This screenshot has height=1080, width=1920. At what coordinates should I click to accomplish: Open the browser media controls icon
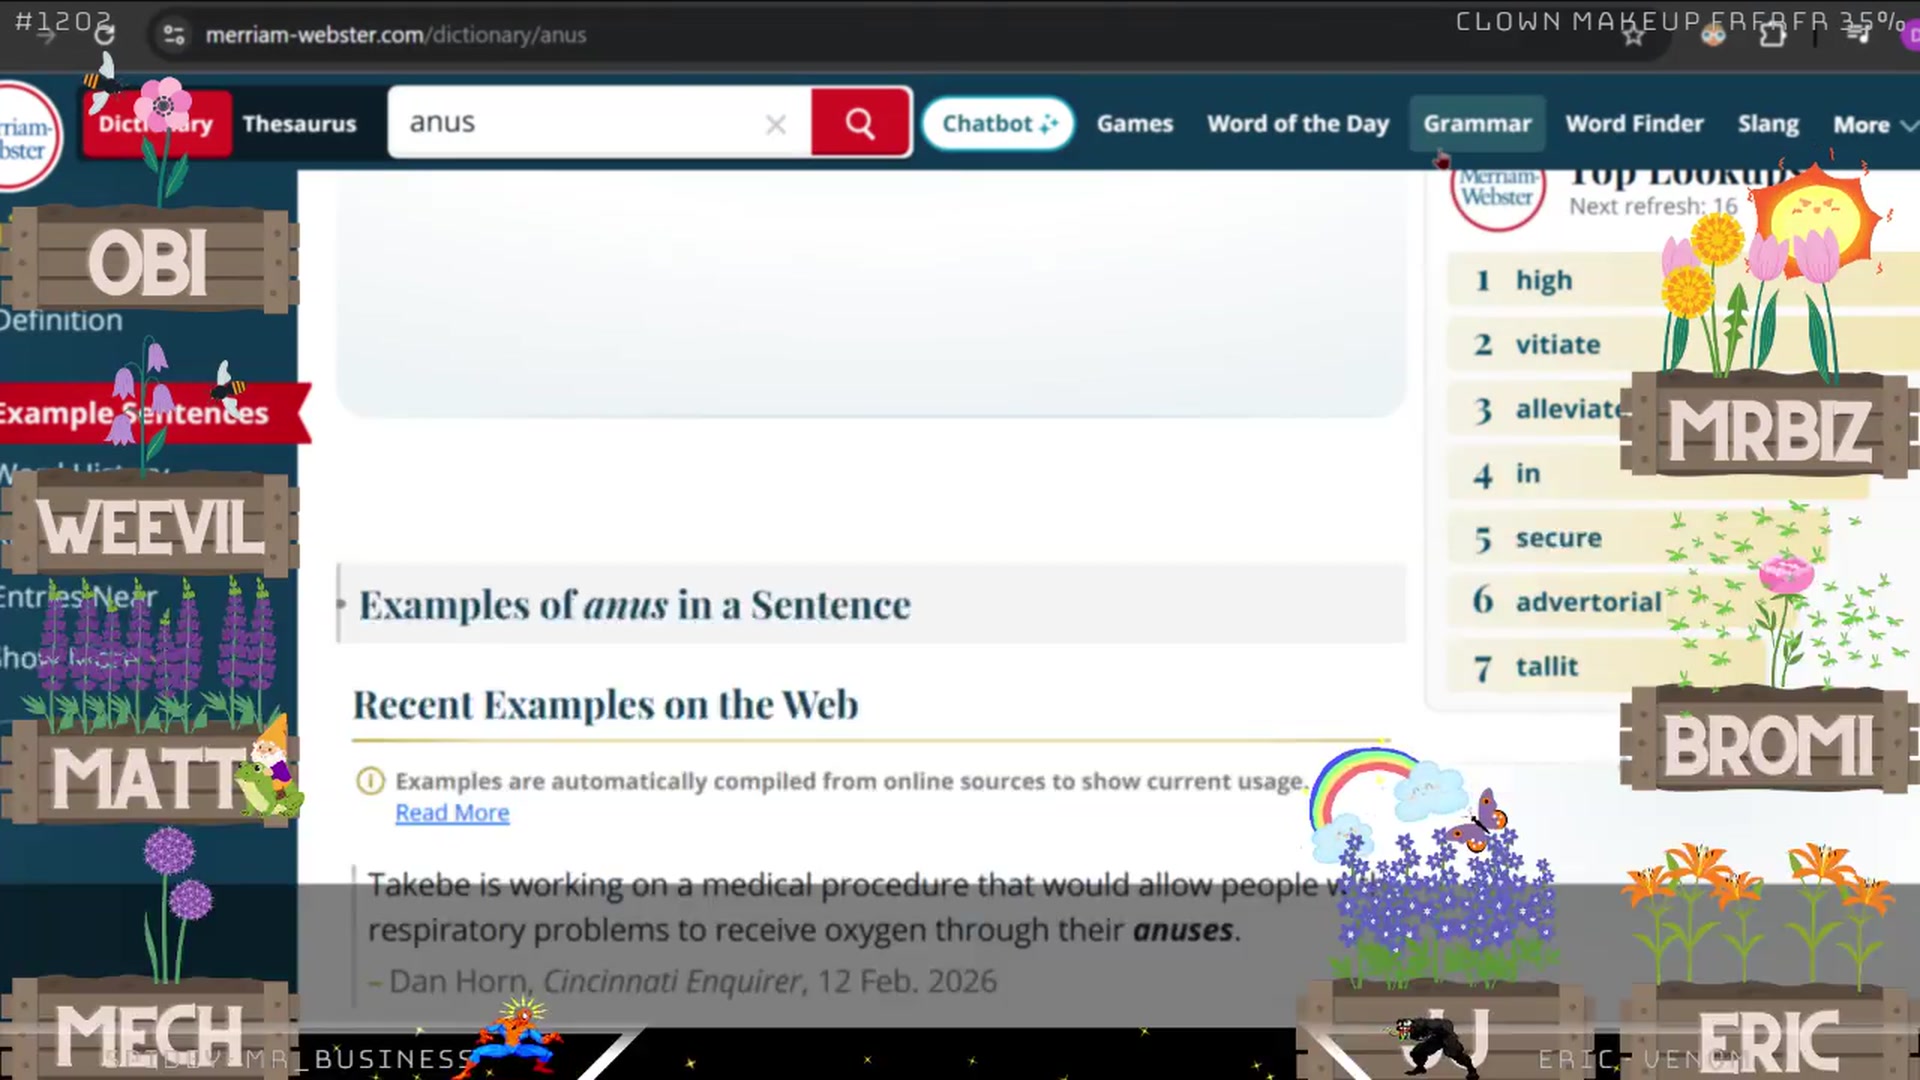(1858, 34)
